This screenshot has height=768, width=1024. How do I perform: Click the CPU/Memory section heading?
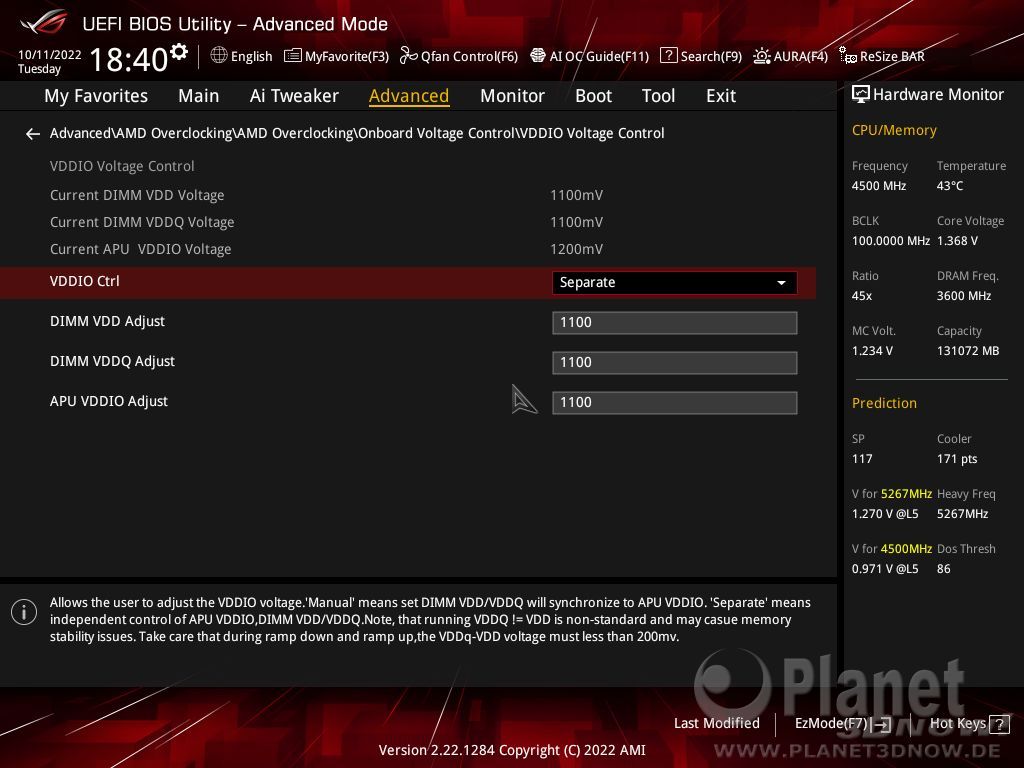click(x=894, y=131)
